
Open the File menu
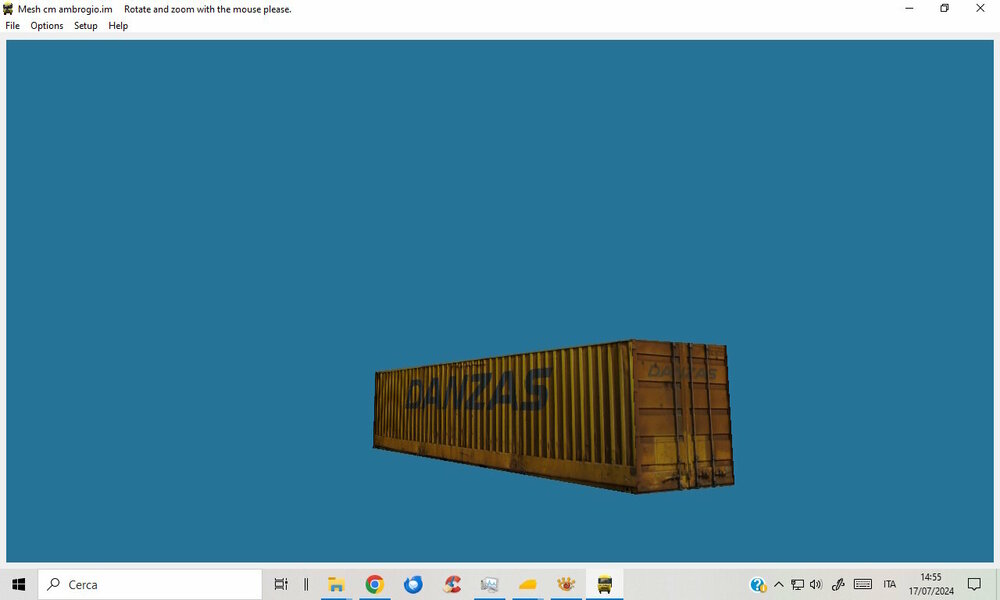click(13, 26)
